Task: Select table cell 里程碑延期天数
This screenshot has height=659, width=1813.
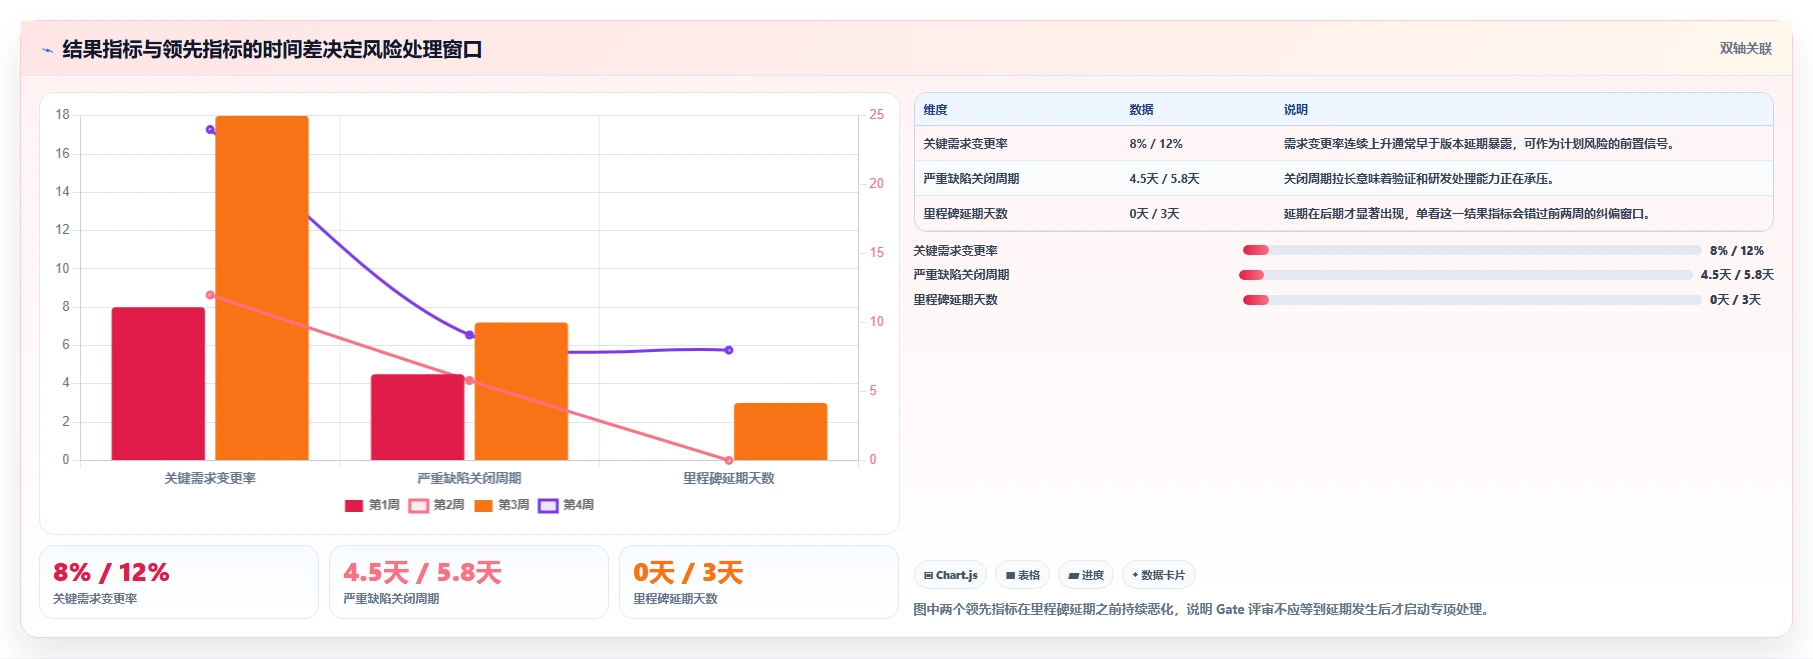Action: click(965, 214)
